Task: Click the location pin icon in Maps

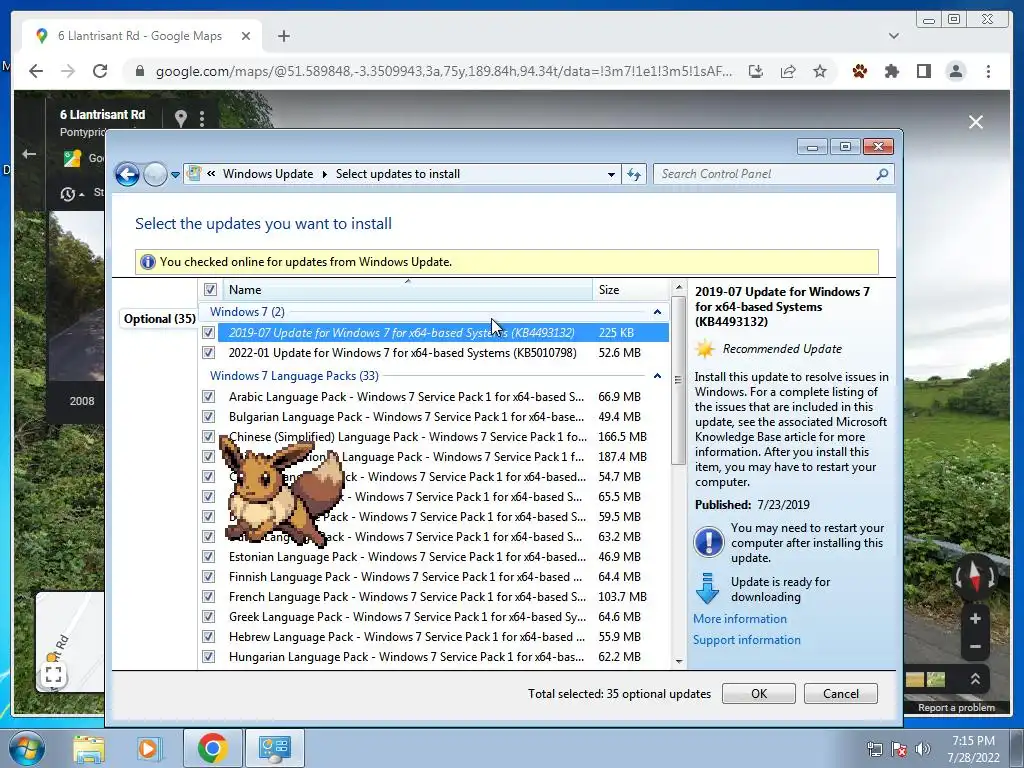Action: click(181, 118)
